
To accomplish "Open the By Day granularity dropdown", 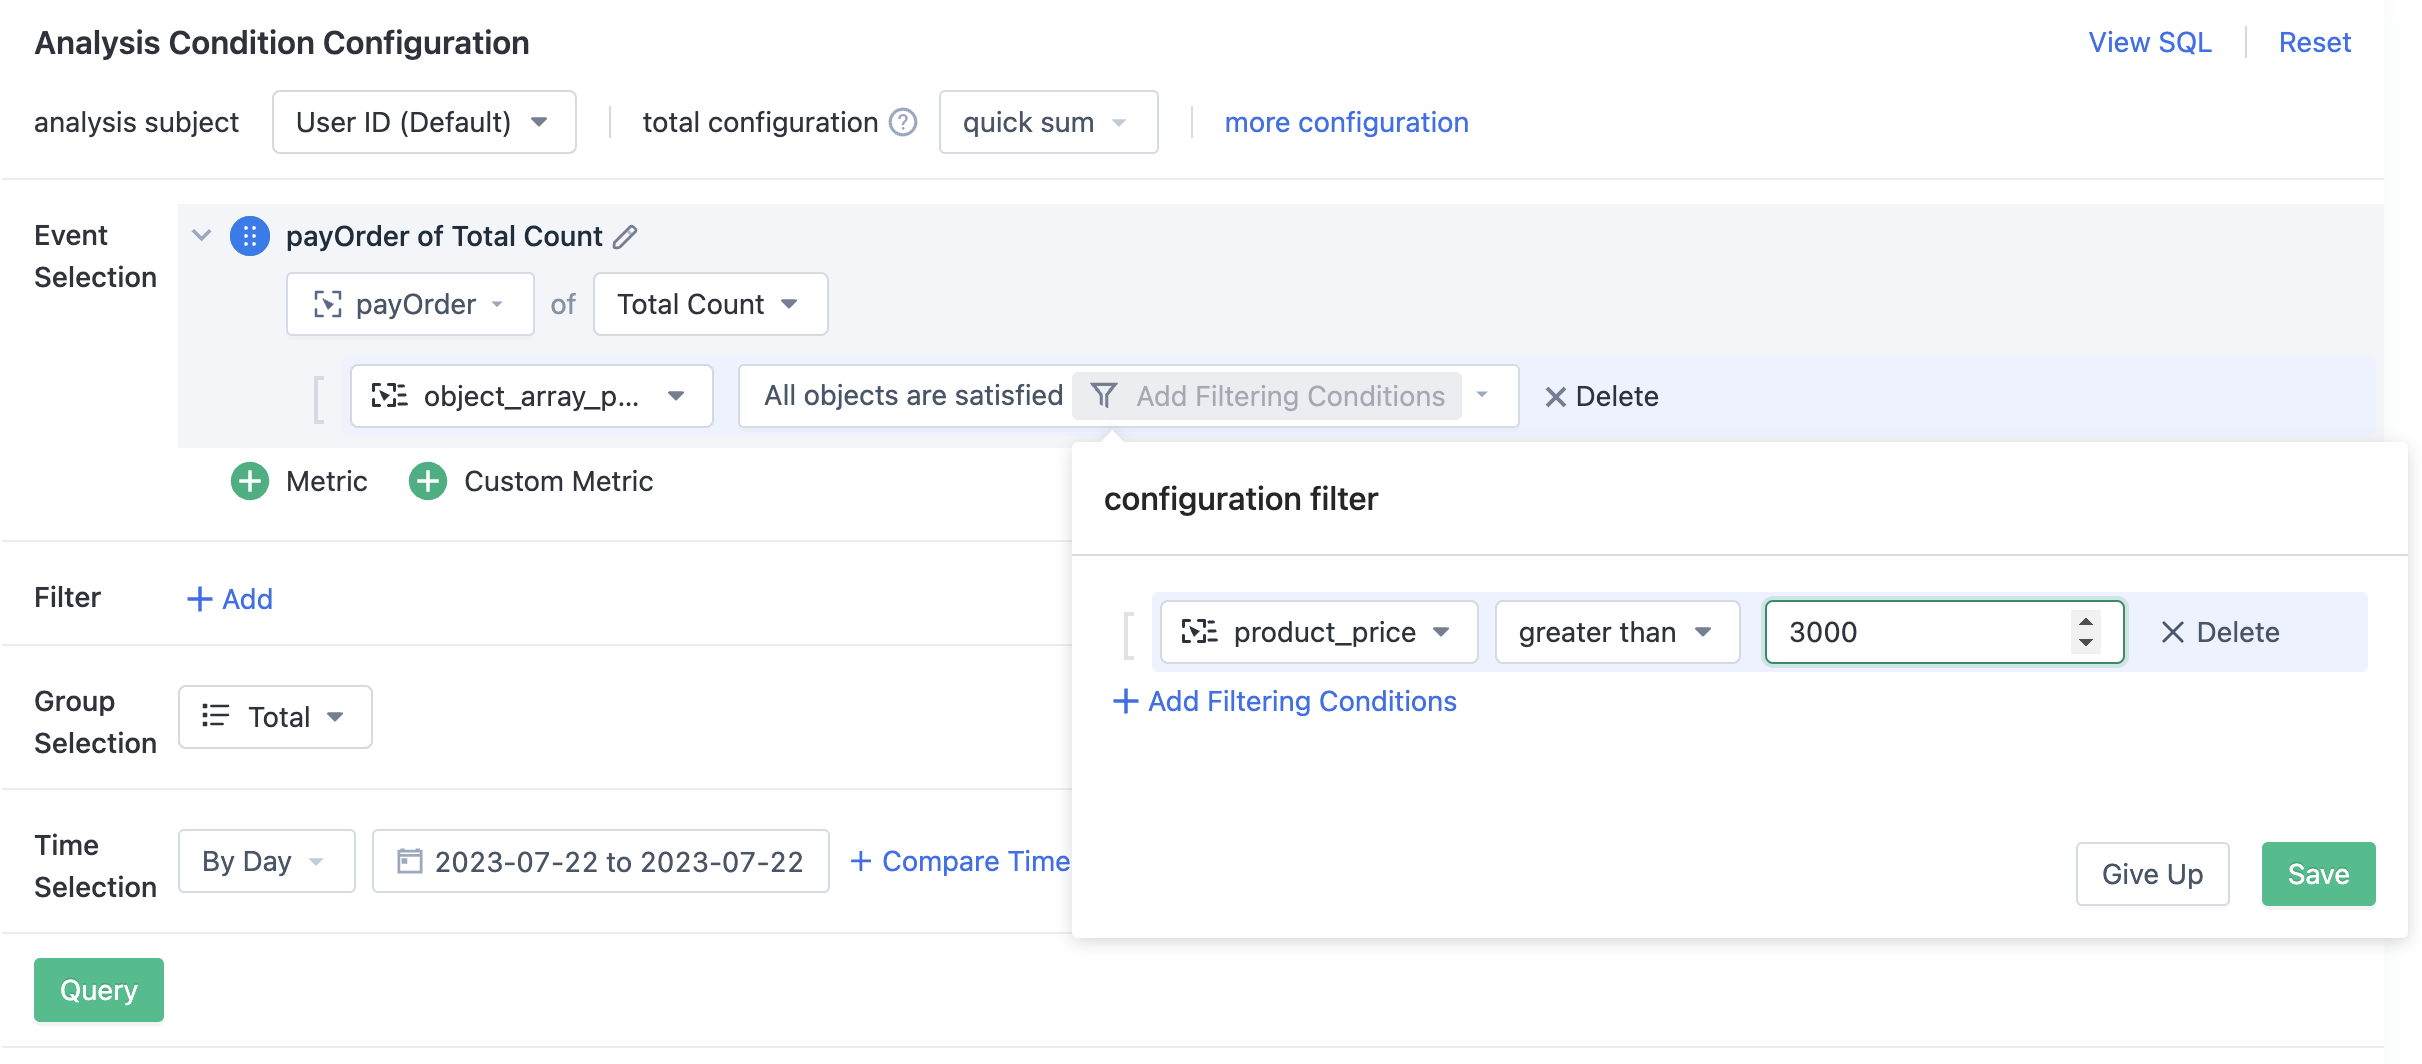I will tap(266, 861).
